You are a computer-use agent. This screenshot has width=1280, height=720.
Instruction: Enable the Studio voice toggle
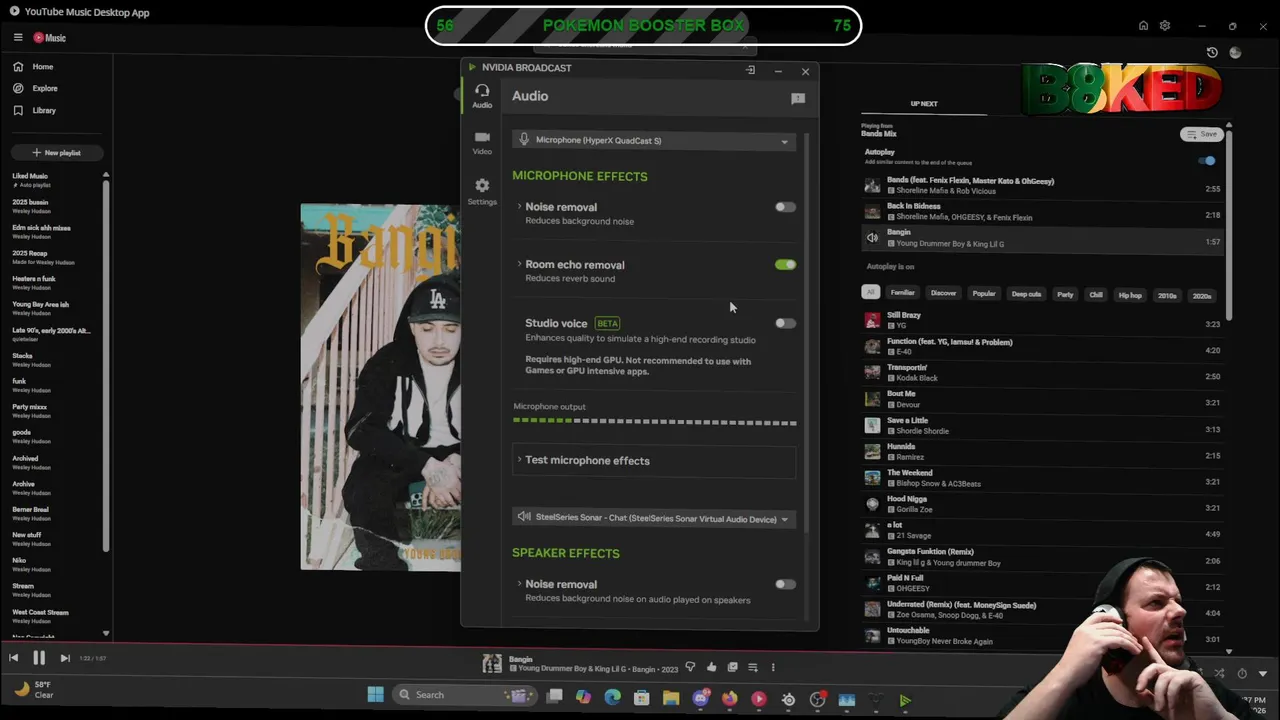[x=785, y=323]
